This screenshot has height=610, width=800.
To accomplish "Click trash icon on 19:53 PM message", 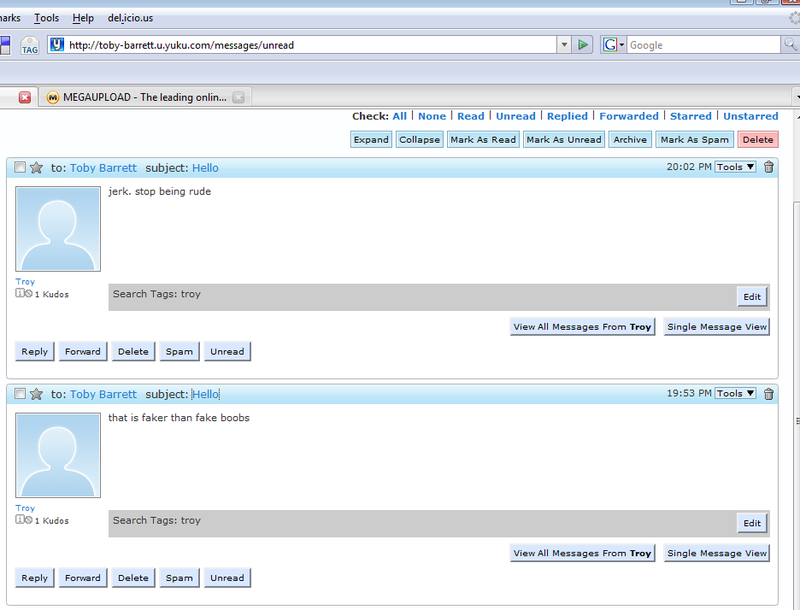I will [x=768, y=394].
